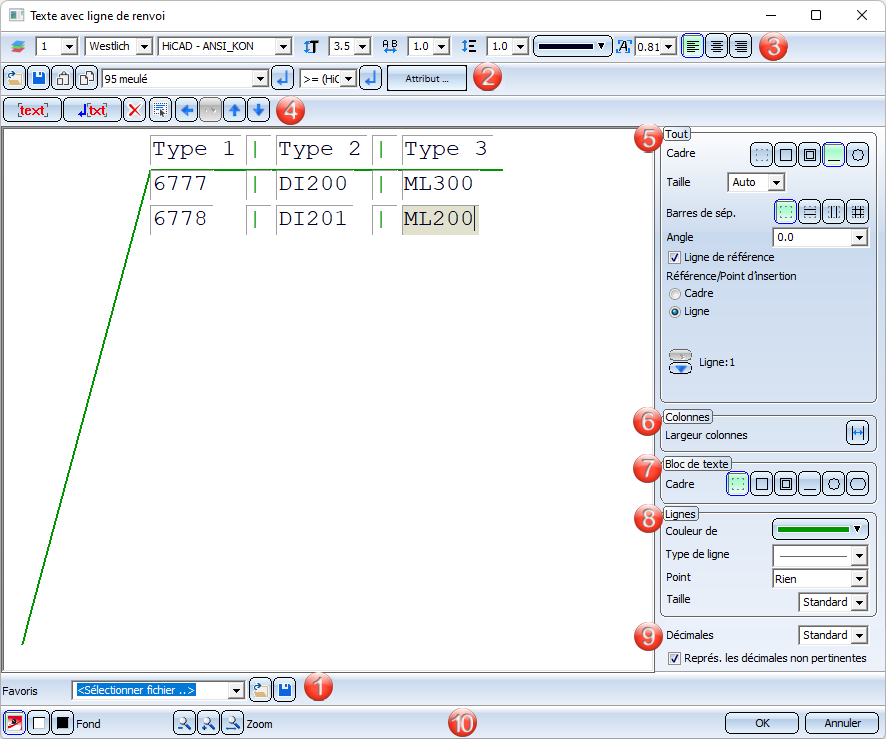Click the new line [txt] icon with blue arrow

click(92, 110)
